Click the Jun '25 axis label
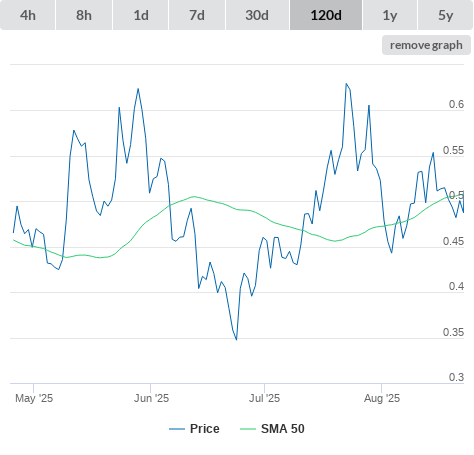This screenshot has width=474, height=455. click(151, 398)
